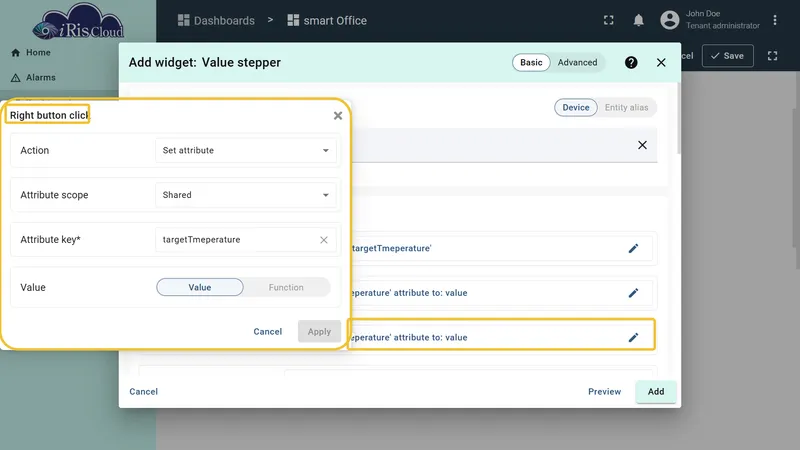Click the iRisCloud logo
800x450 pixels.
78,22
